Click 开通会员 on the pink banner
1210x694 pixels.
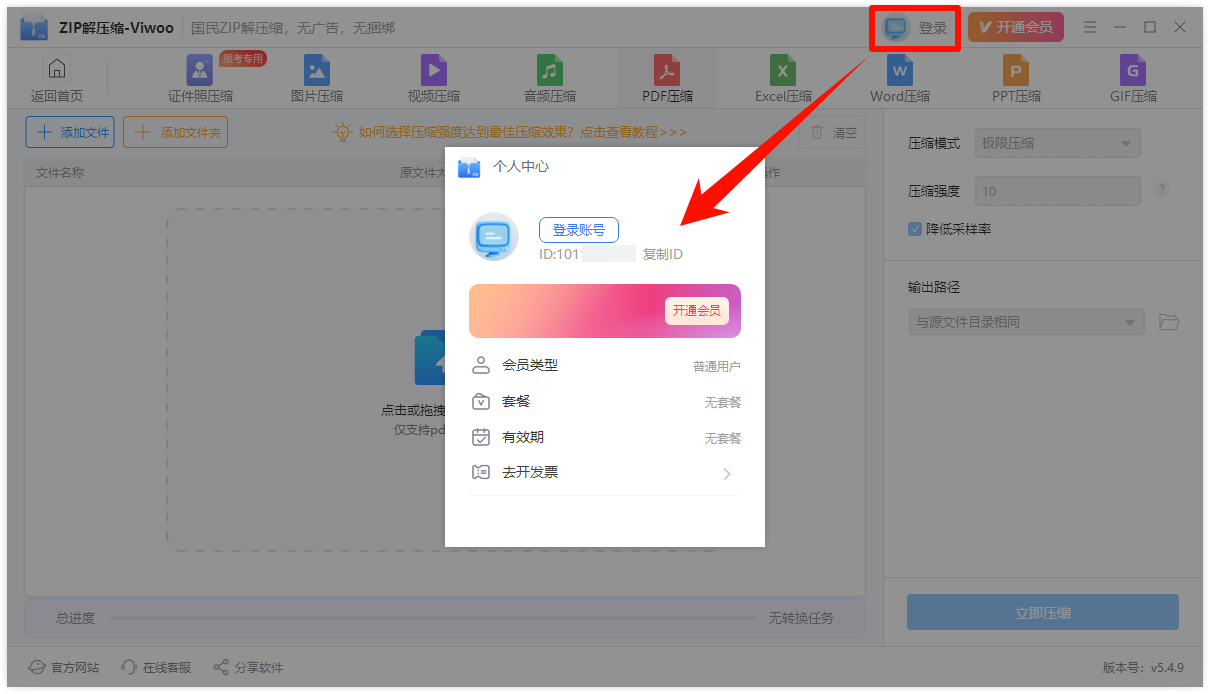(697, 311)
